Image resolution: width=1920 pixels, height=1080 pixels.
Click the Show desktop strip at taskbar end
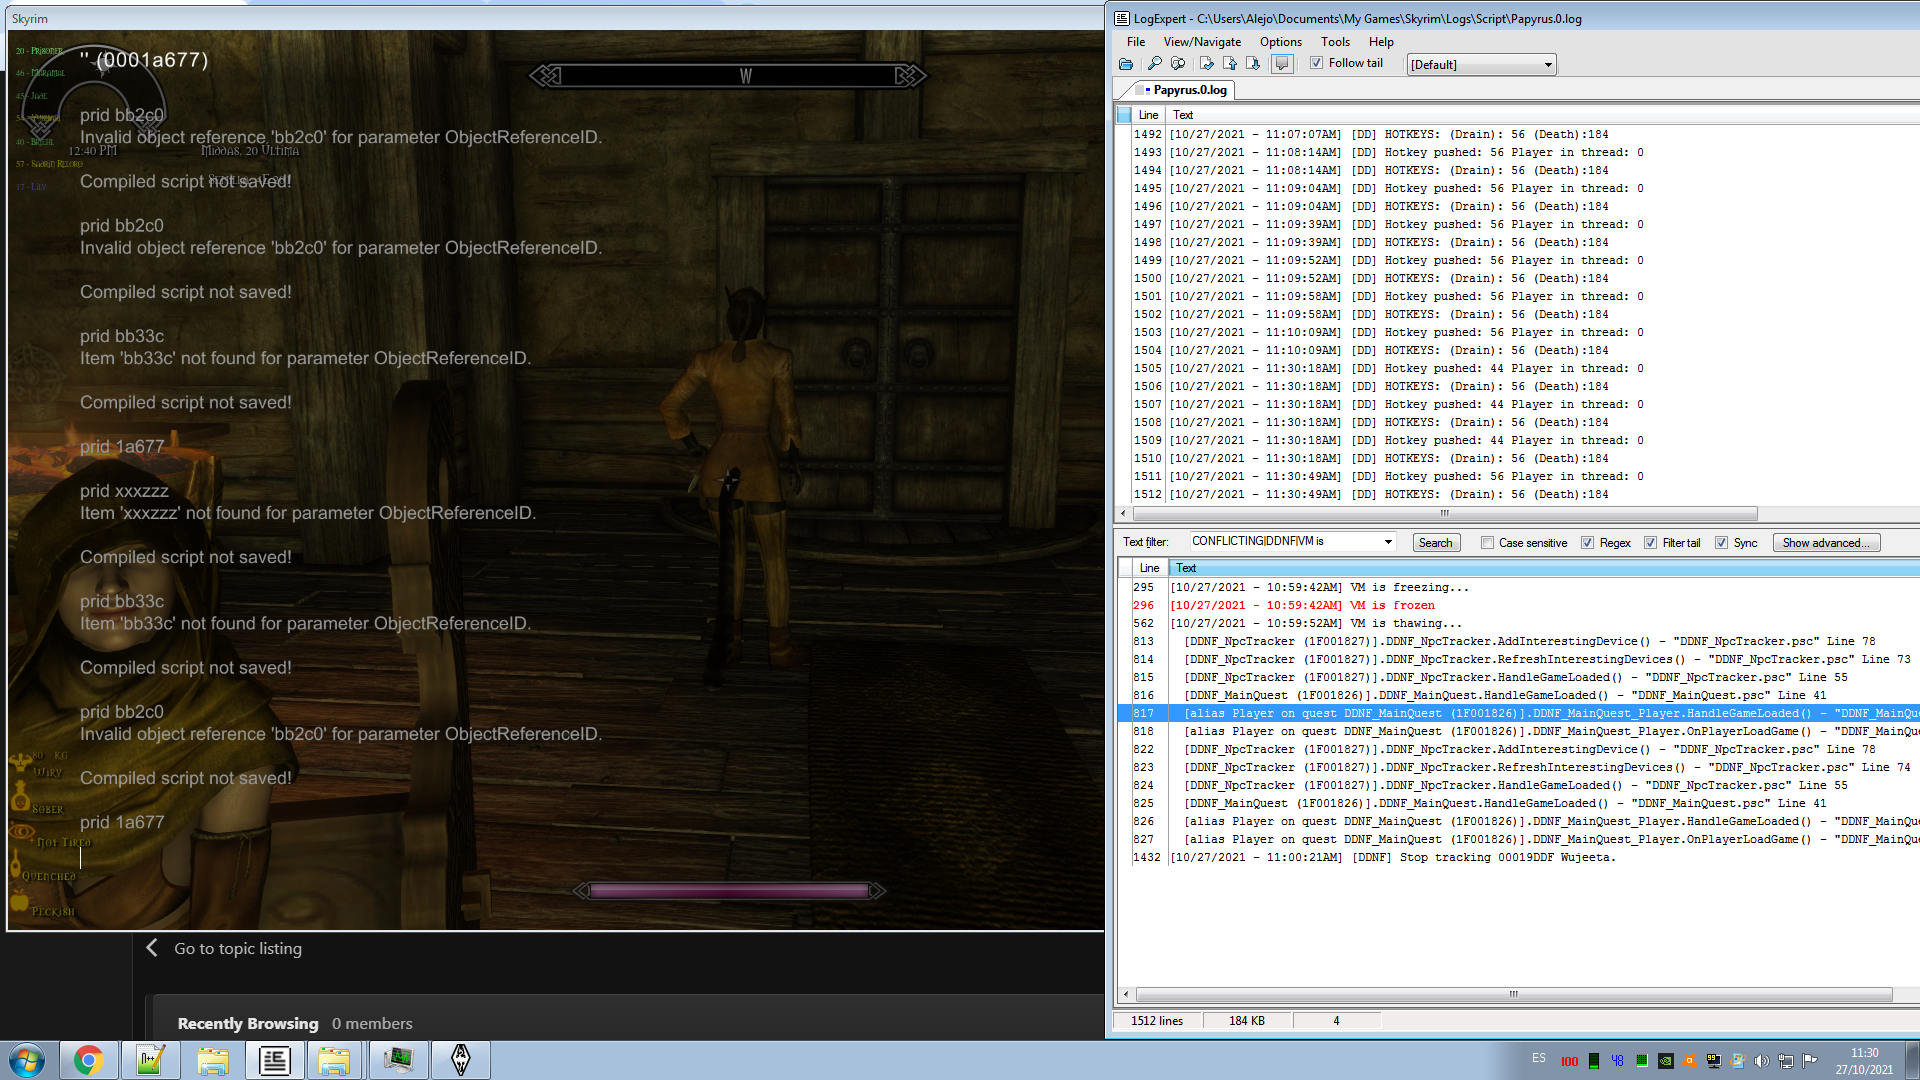point(1911,1060)
